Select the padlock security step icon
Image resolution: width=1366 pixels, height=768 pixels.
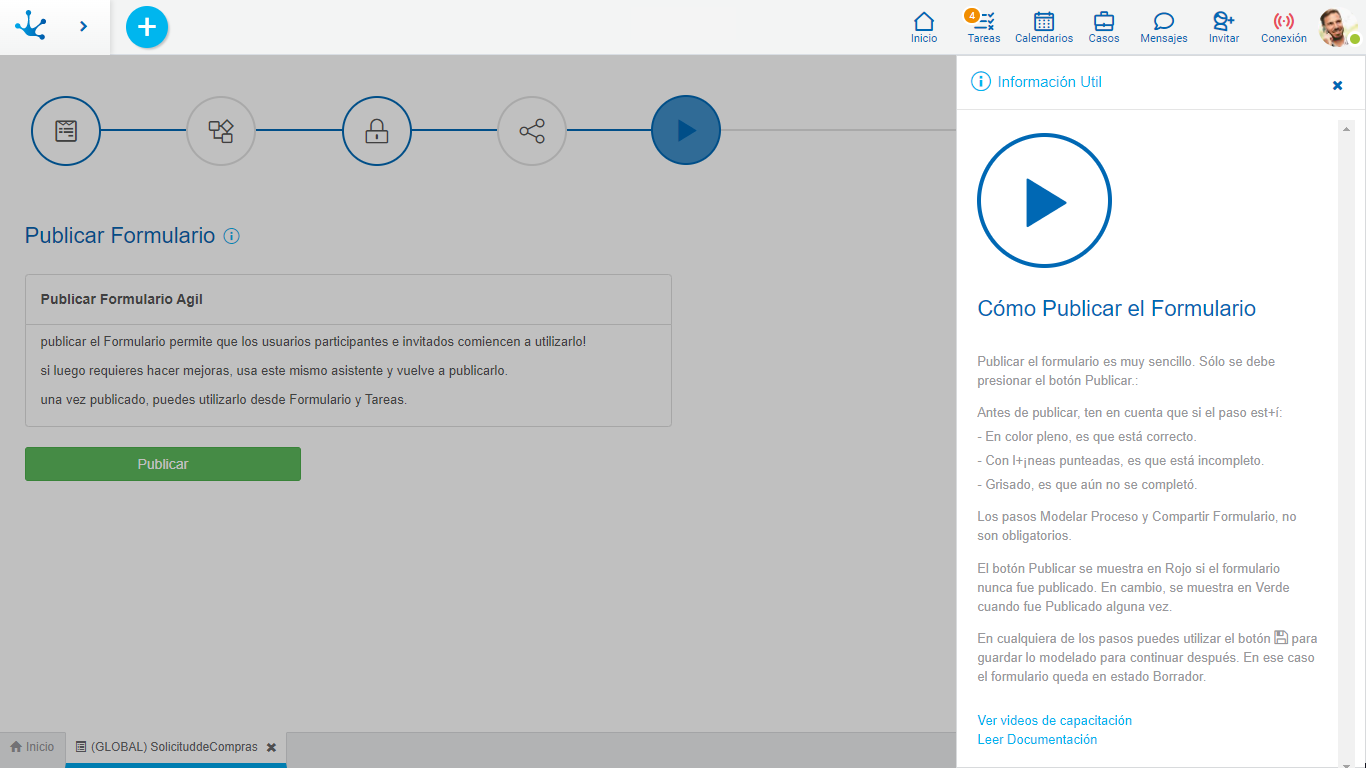click(377, 131)
